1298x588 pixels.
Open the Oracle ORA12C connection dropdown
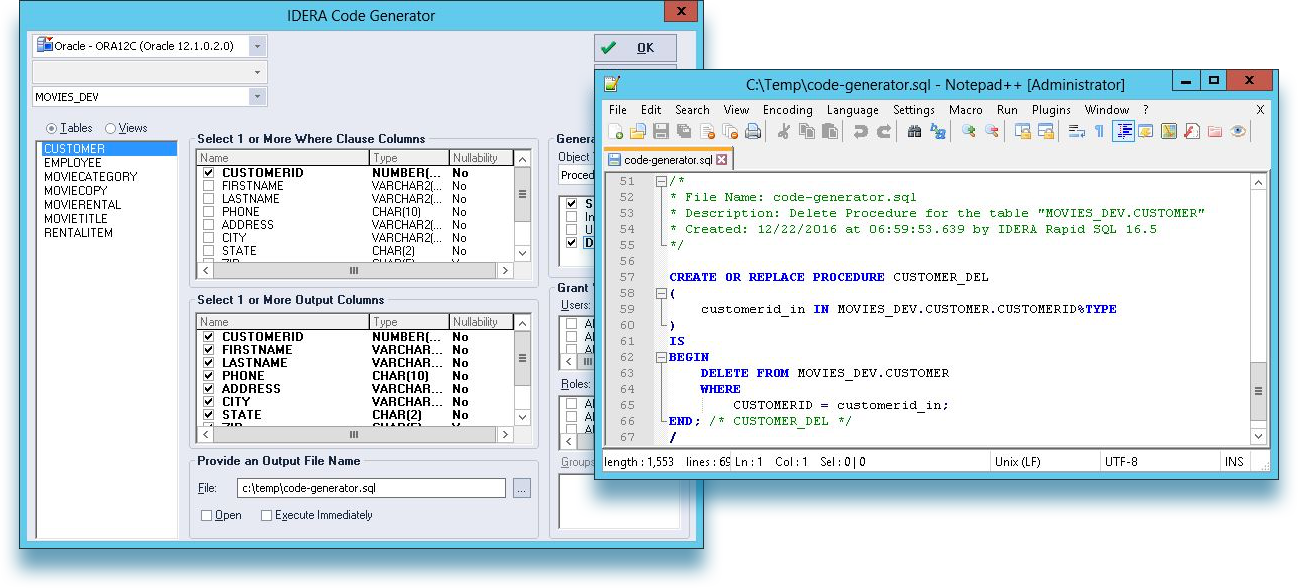click(x=258, y=45)
